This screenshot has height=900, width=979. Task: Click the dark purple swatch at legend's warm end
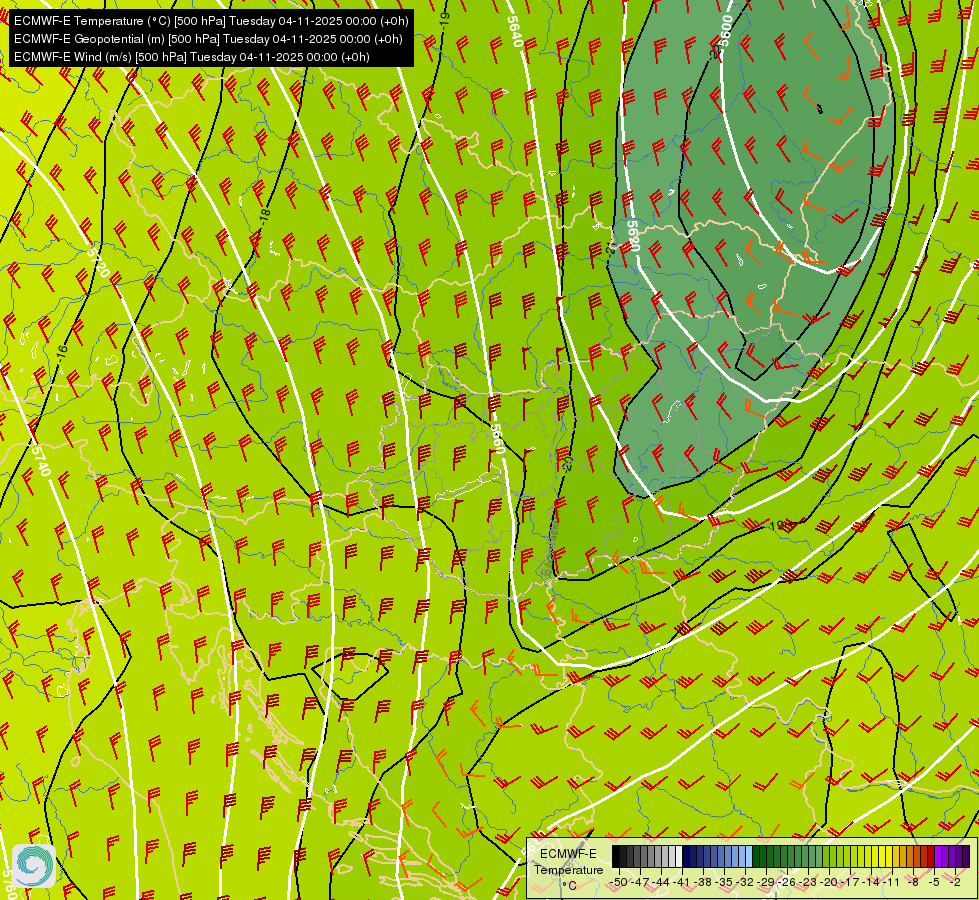click(x=966, y=856)
